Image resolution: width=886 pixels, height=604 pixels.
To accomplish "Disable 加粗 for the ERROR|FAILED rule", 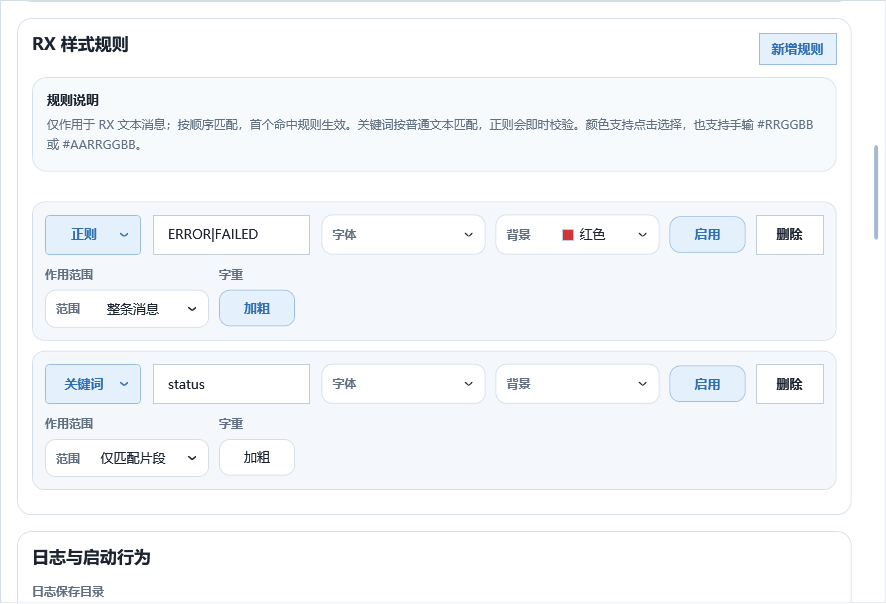I will [x=257, y=308].
